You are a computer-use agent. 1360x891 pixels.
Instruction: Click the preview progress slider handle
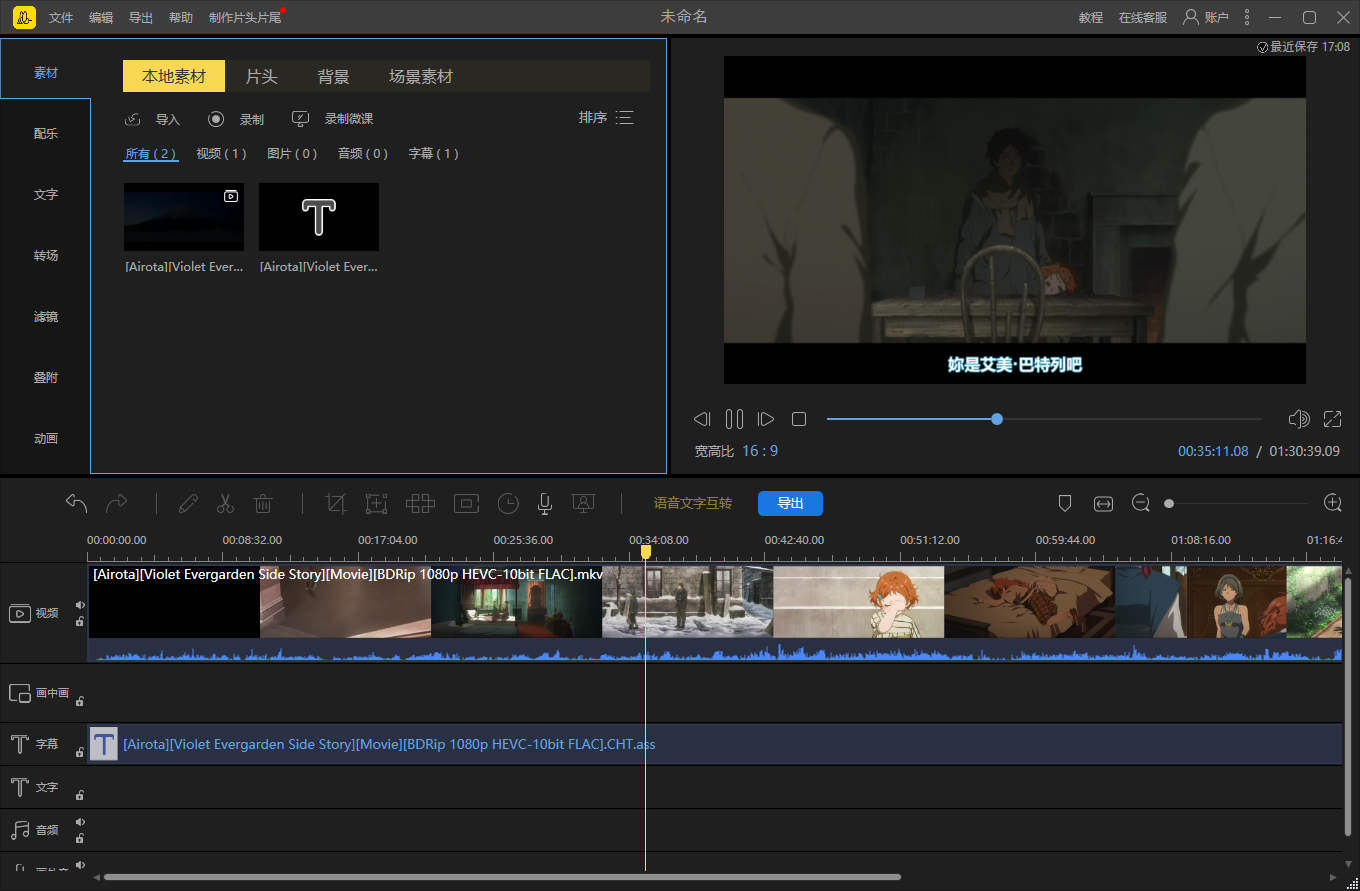pos(997,419)
